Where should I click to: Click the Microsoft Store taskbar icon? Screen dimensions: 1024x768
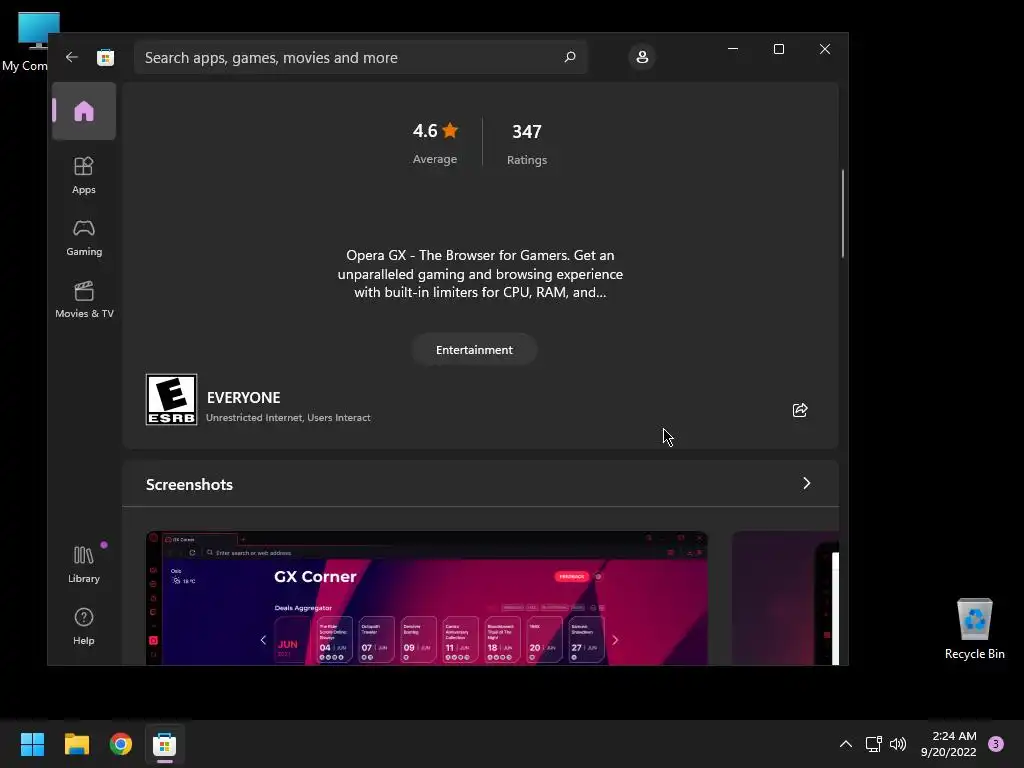point(165,744)
